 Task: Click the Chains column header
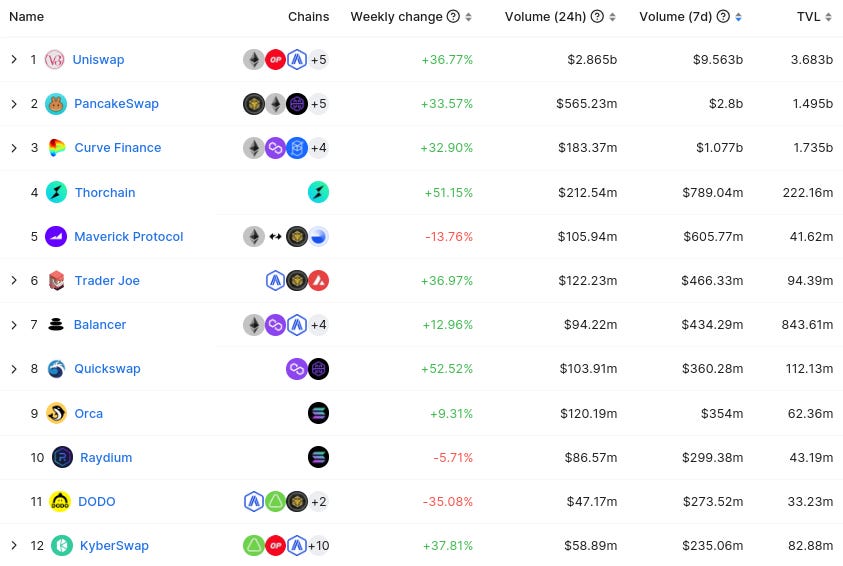click(x=308, y=17)
